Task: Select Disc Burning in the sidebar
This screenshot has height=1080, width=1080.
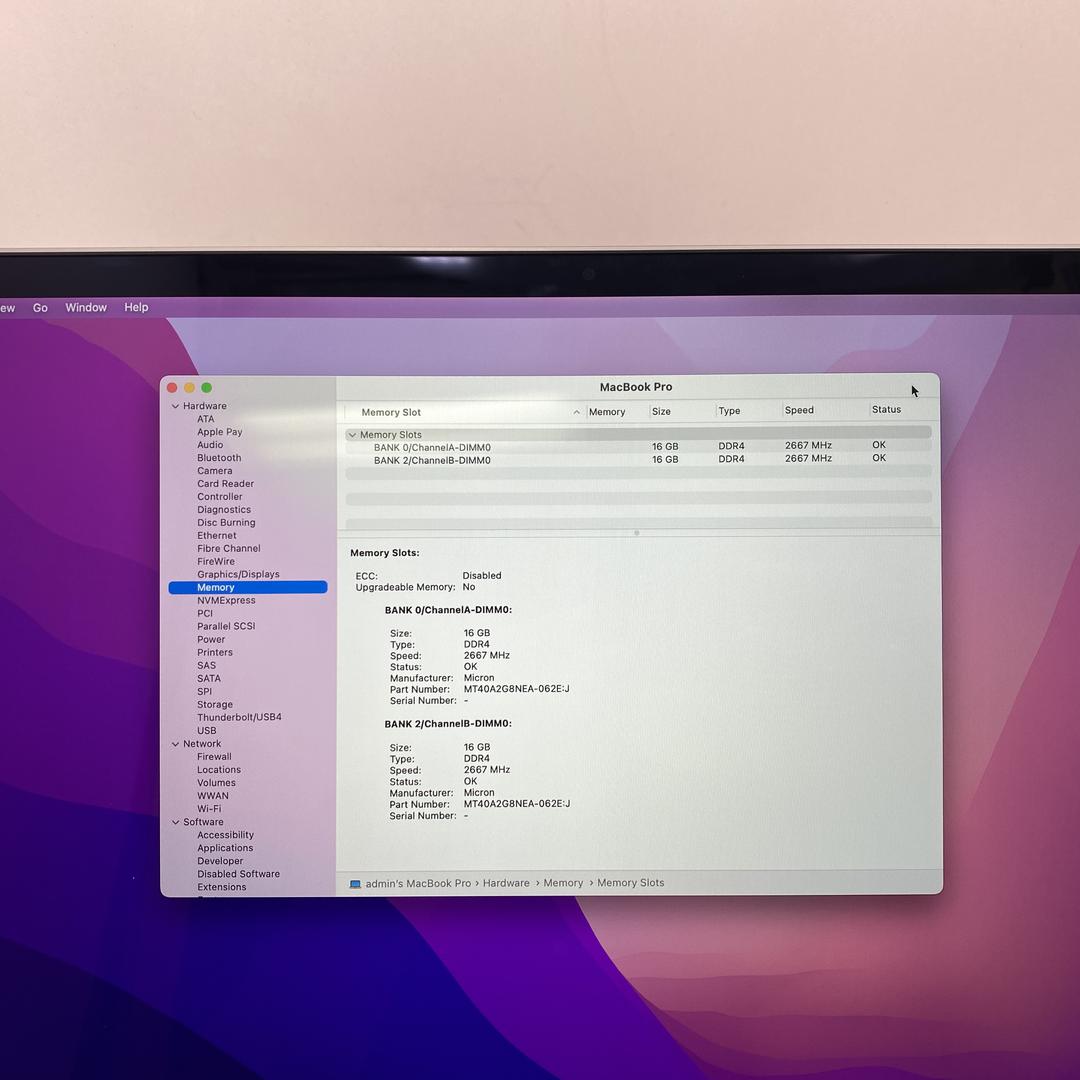Action: tap(226, 522)
